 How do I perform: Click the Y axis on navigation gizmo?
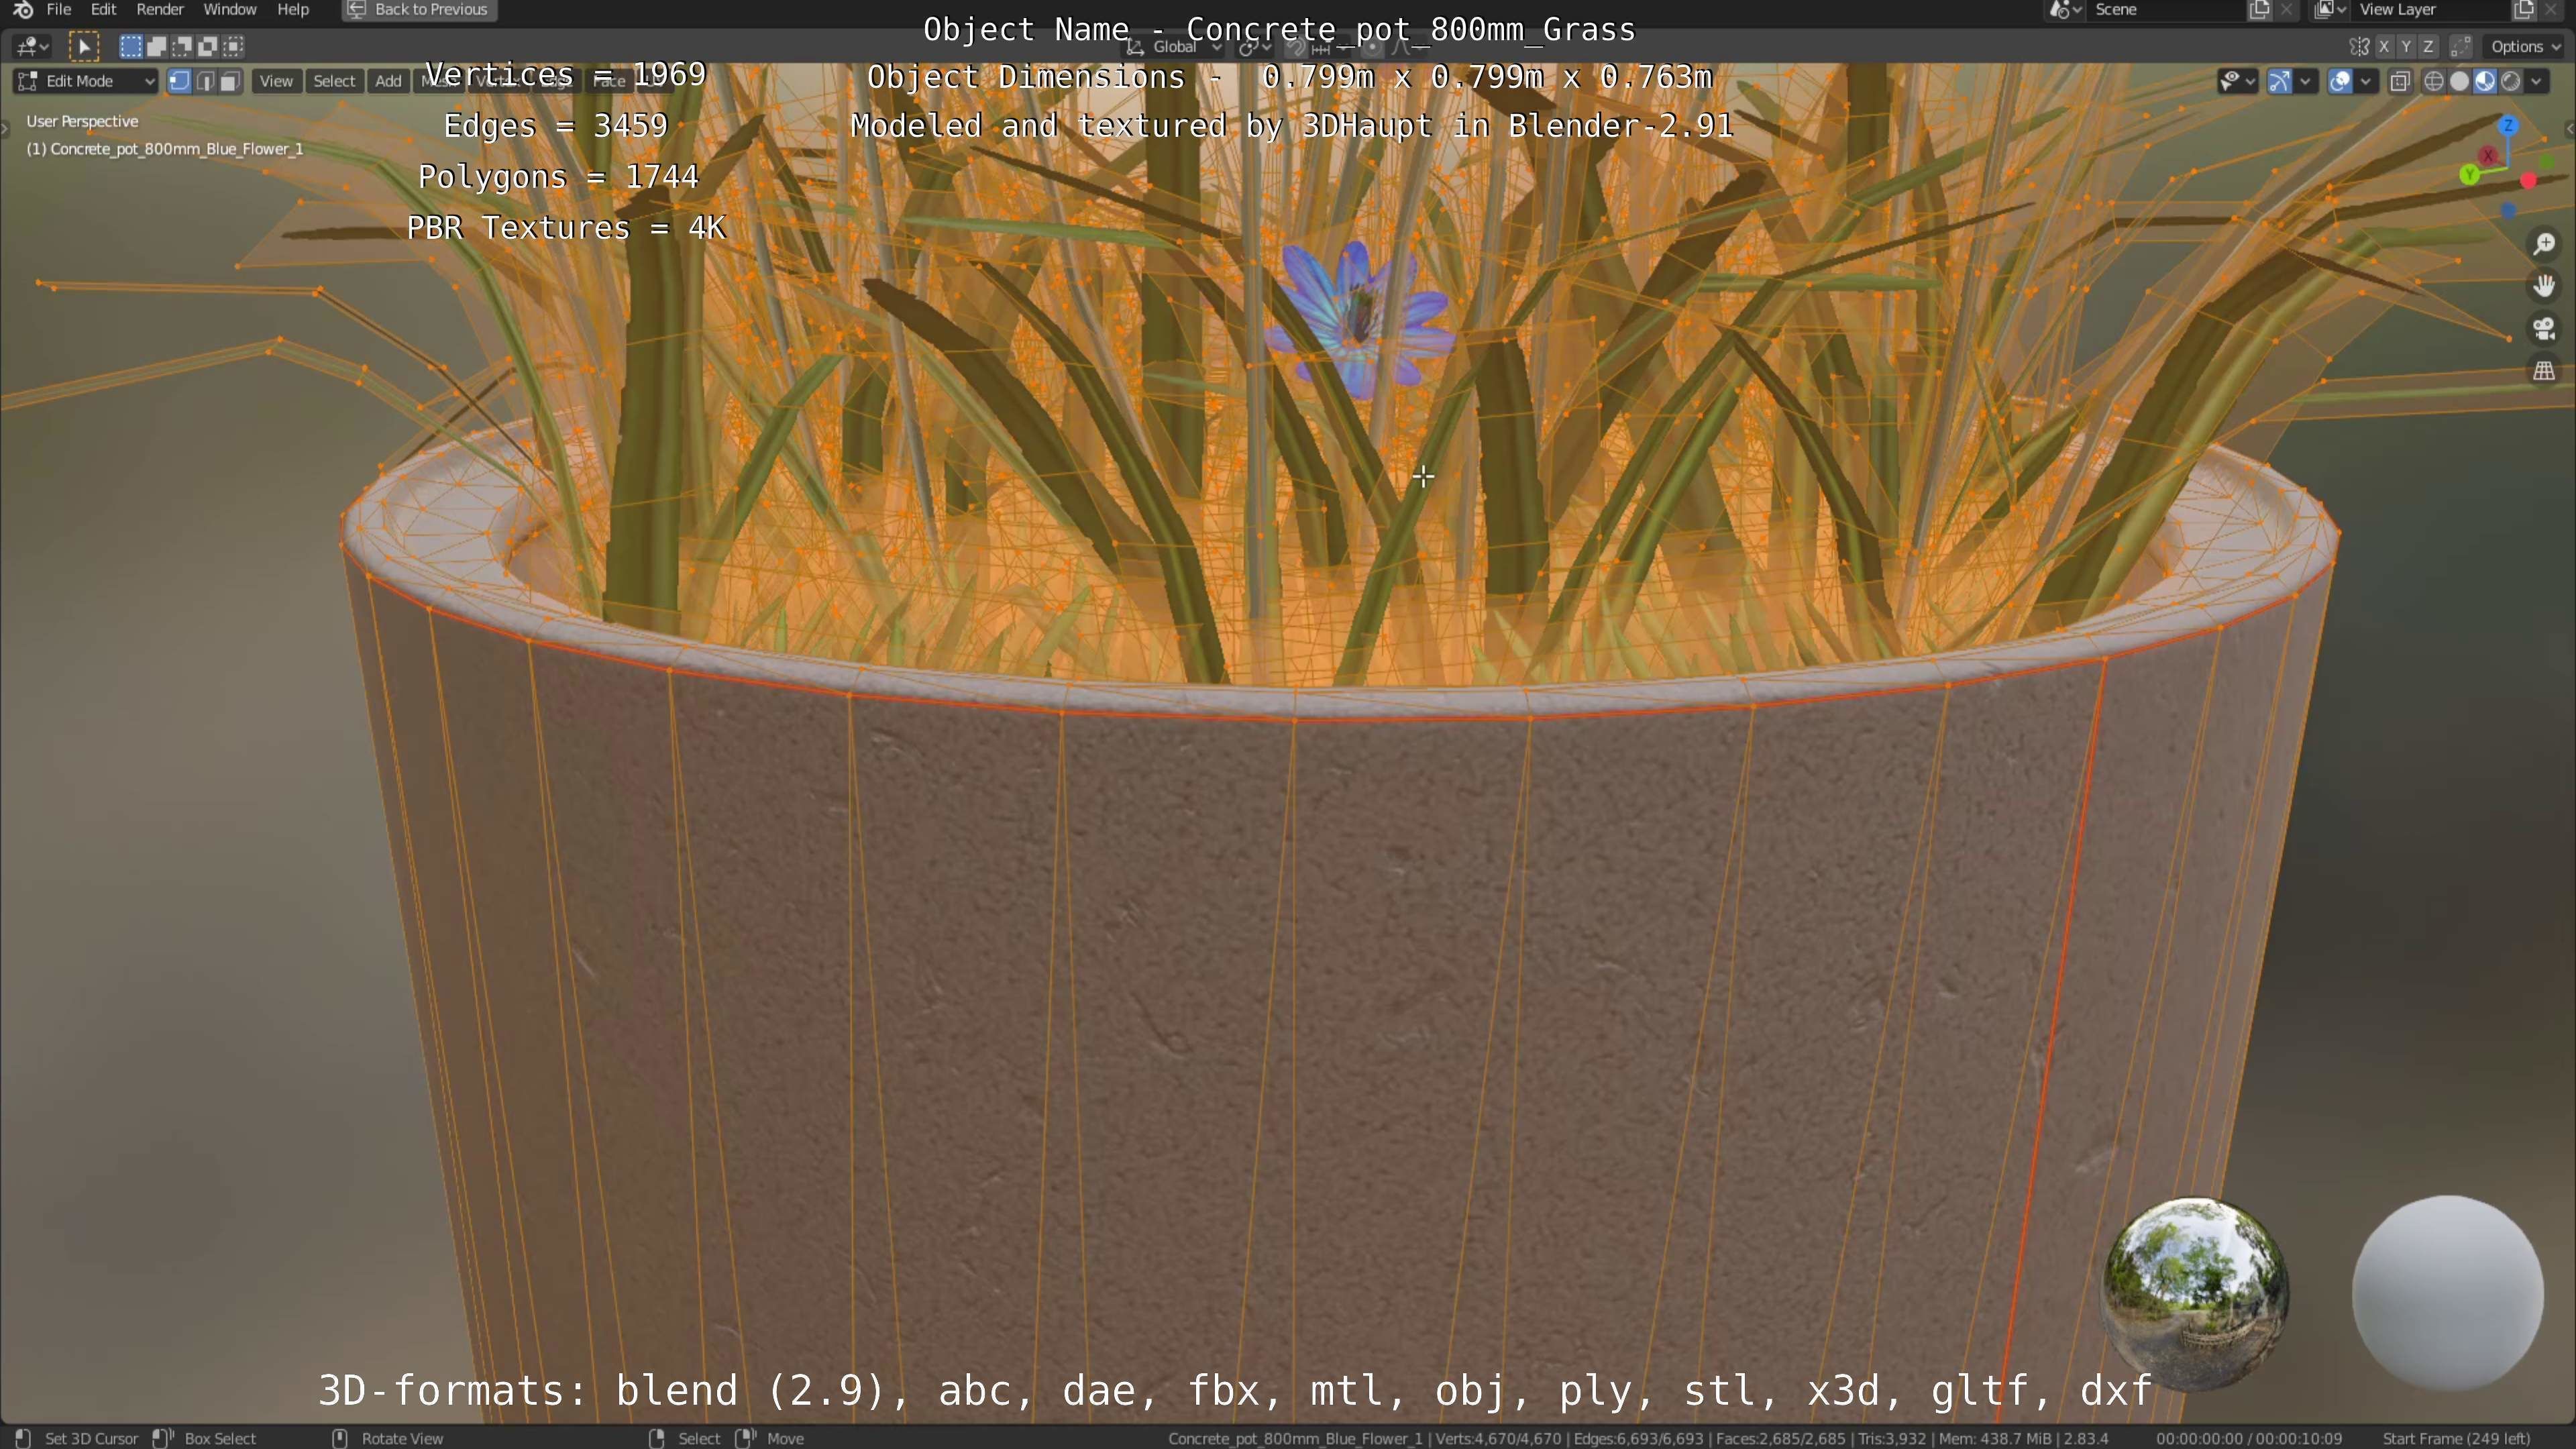point(2469,176)
